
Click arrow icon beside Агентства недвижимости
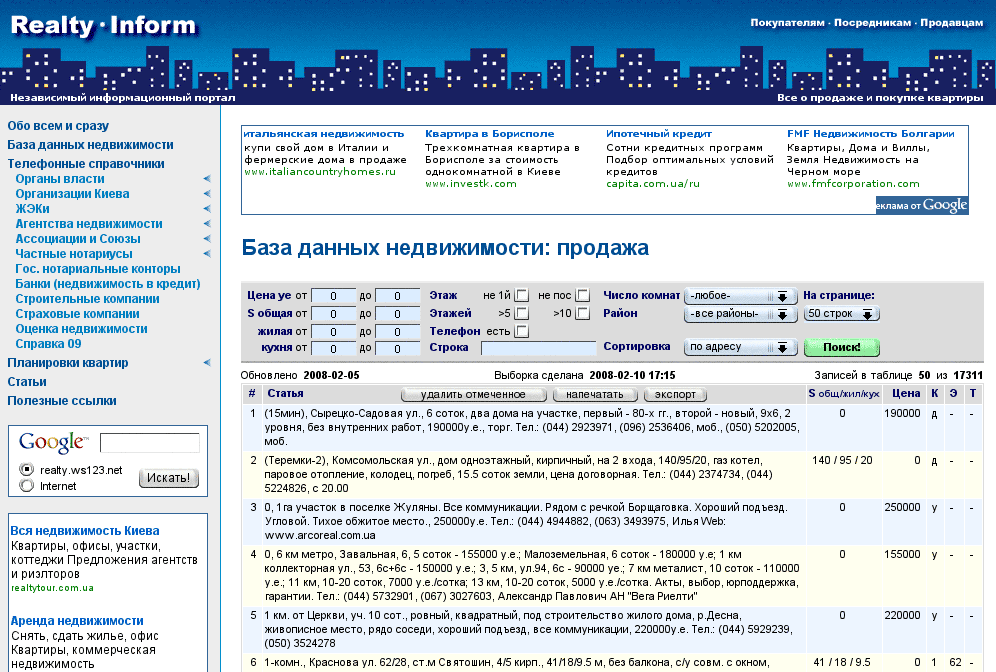pos(207,224)
